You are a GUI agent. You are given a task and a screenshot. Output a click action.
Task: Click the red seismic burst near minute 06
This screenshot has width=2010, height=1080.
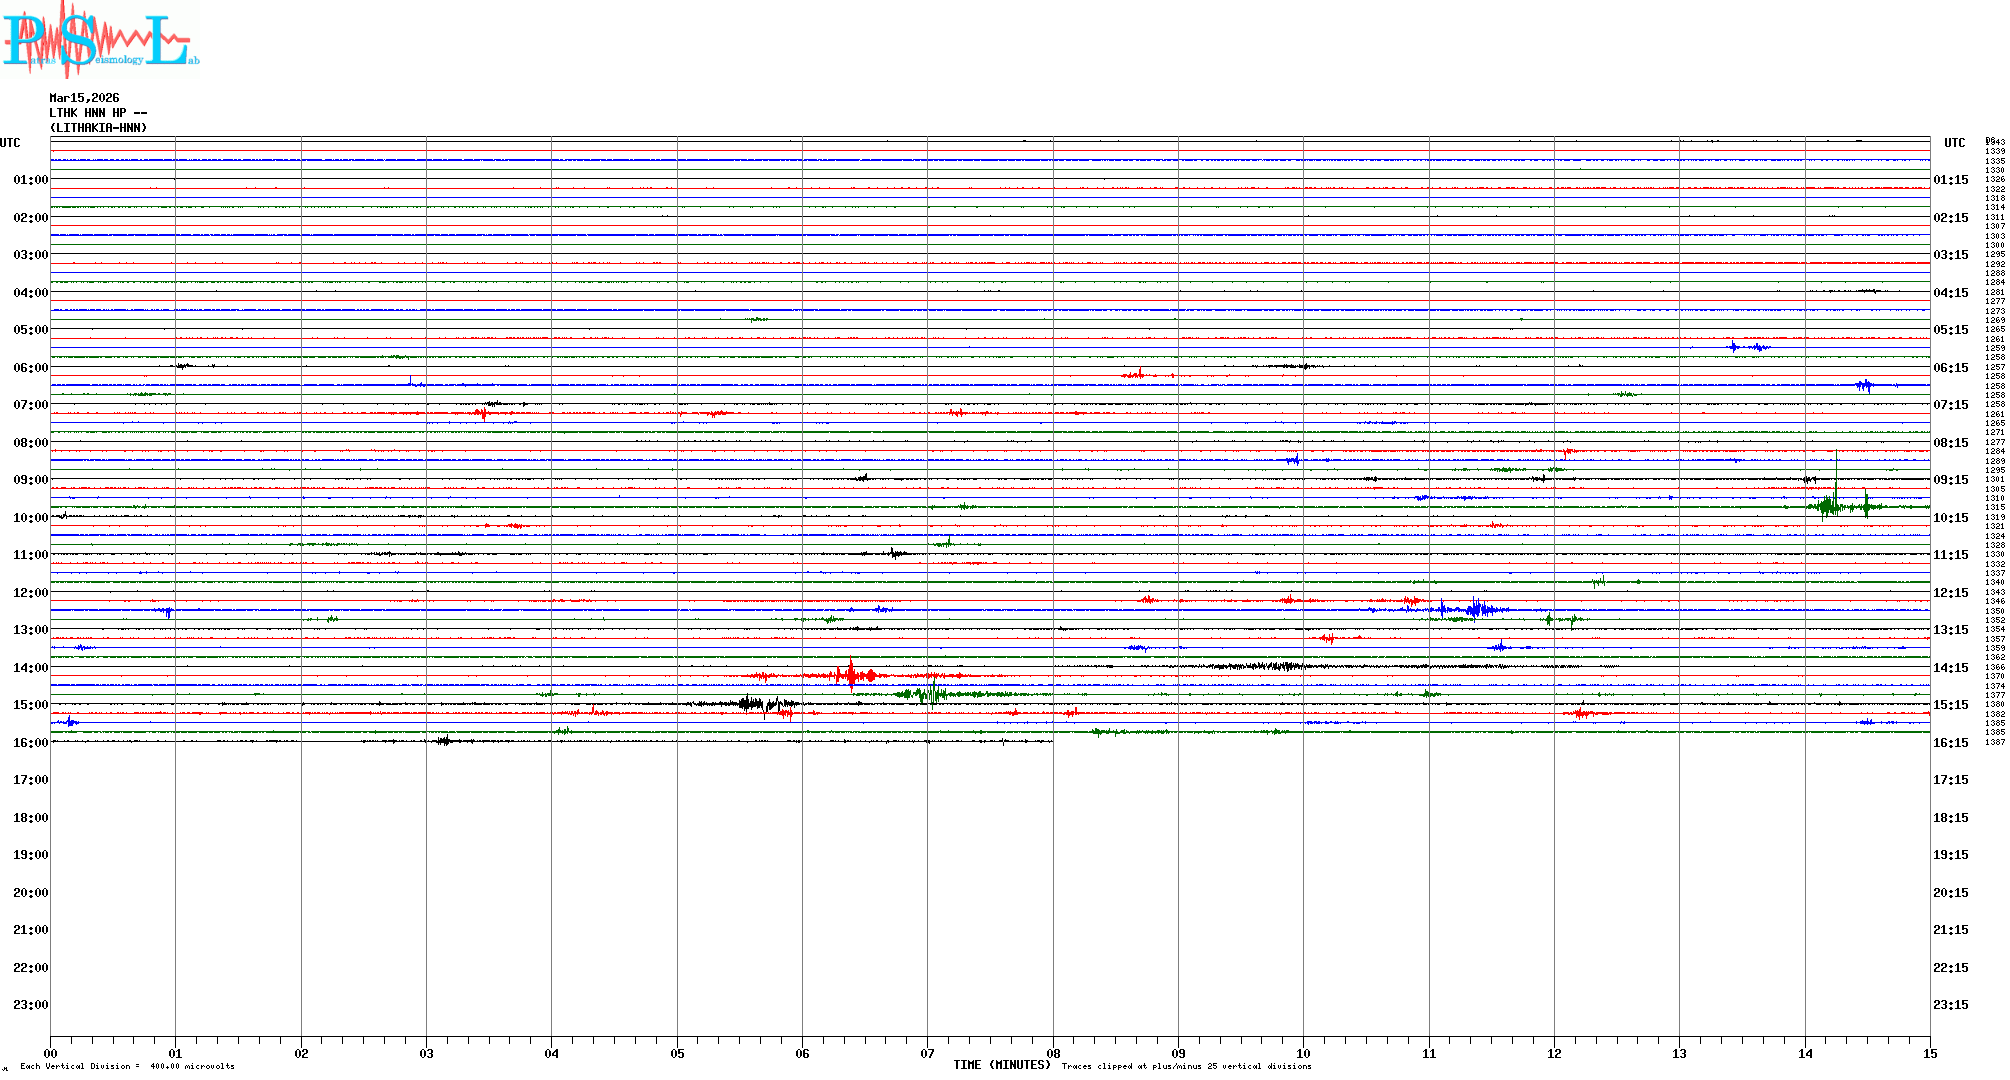(x=852, y=676)
